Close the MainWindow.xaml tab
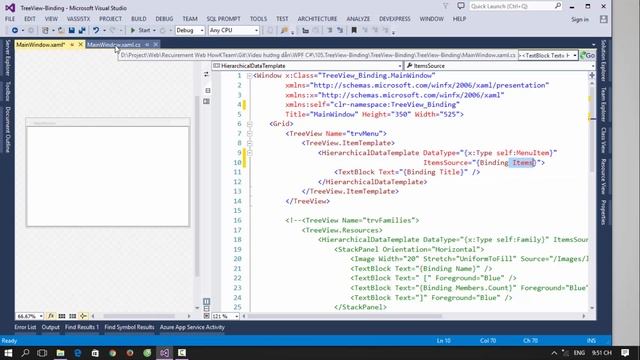 pos(80,44)
